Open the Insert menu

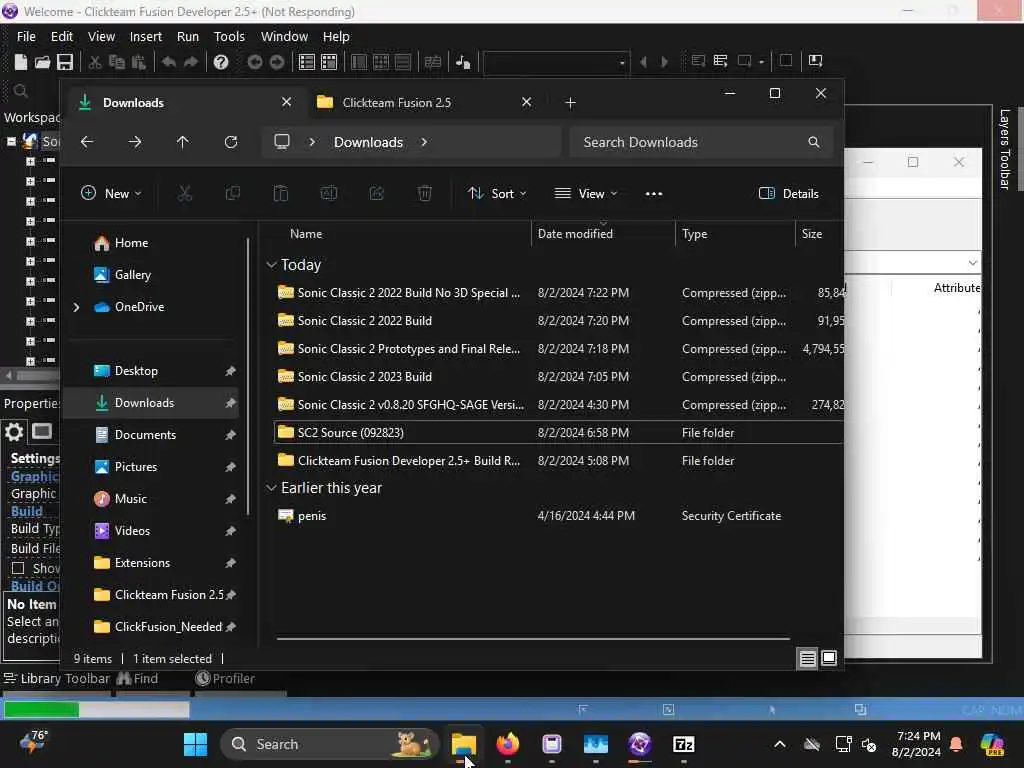146,37
